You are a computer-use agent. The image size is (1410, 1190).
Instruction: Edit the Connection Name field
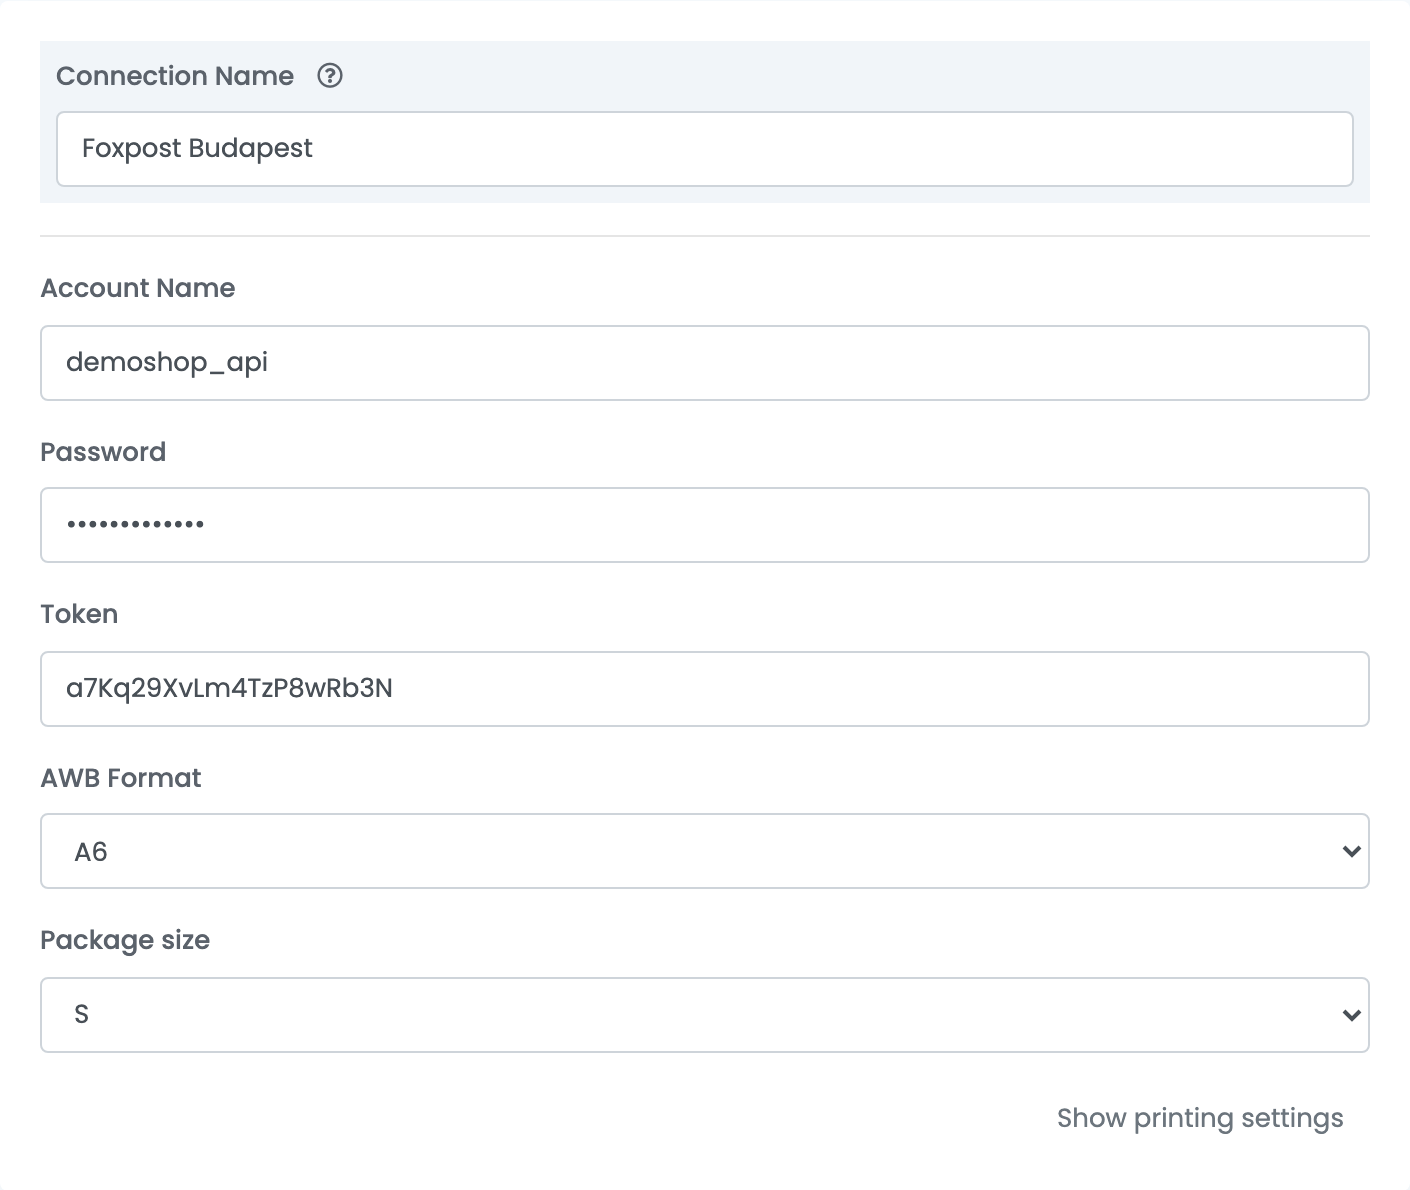pyautogui.click(x=705, y=149)
